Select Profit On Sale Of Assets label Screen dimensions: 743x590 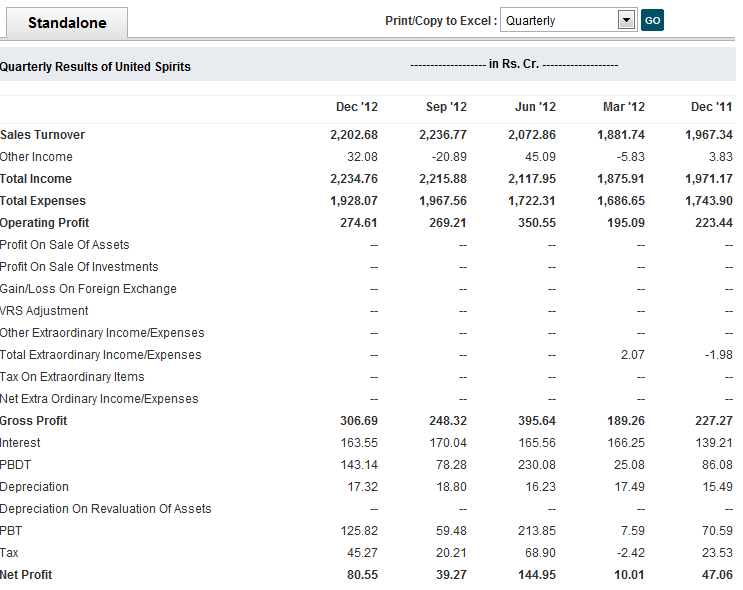point(64,245)
